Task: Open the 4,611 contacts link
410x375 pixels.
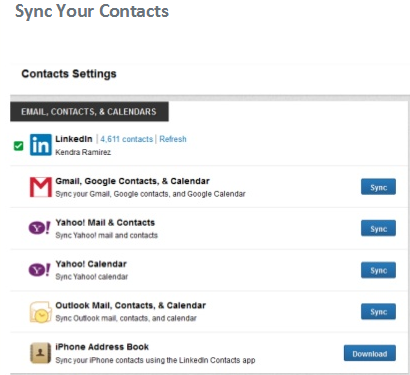Action: (x=127, y=139)
